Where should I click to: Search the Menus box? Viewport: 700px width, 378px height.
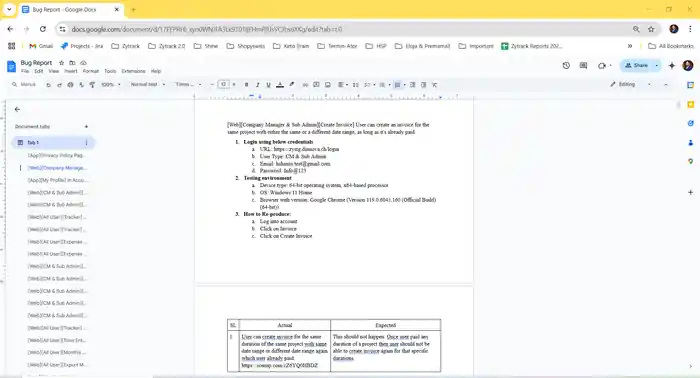pos(24,84)
